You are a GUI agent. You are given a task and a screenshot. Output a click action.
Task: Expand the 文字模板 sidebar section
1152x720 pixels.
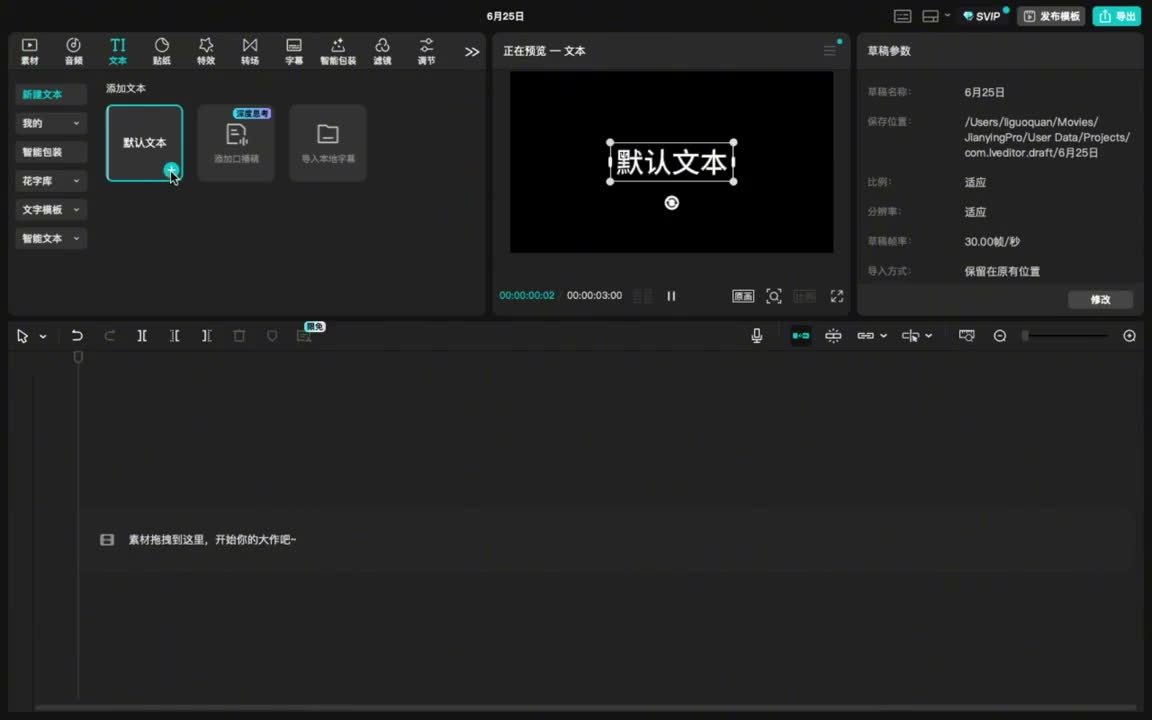tap(51, 209)
